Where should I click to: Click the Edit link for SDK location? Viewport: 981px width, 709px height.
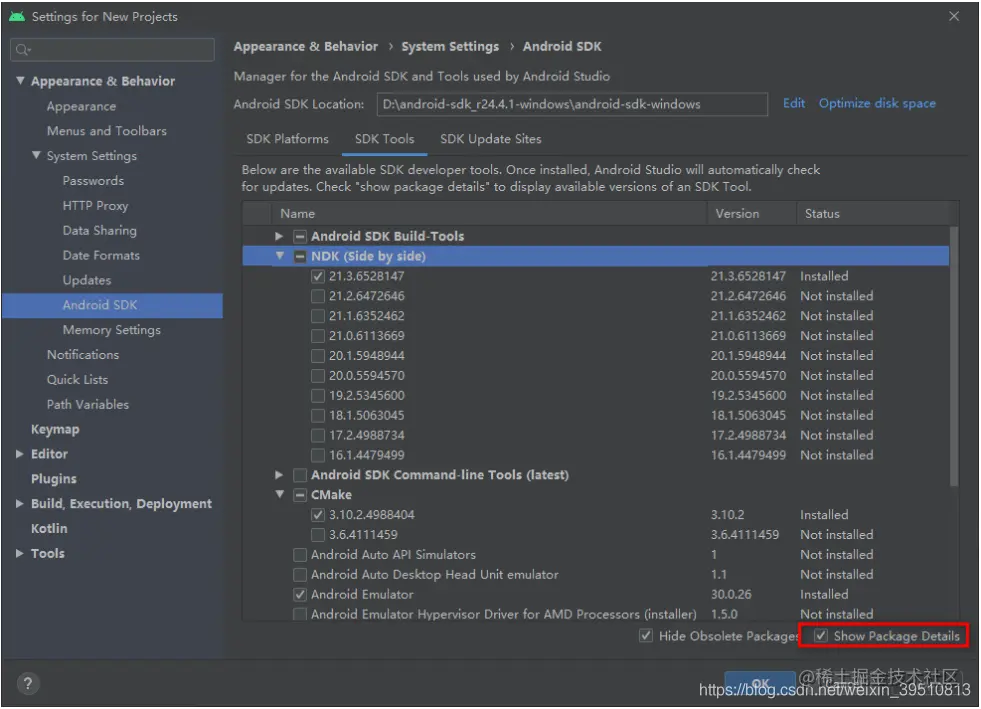(793, 103)
